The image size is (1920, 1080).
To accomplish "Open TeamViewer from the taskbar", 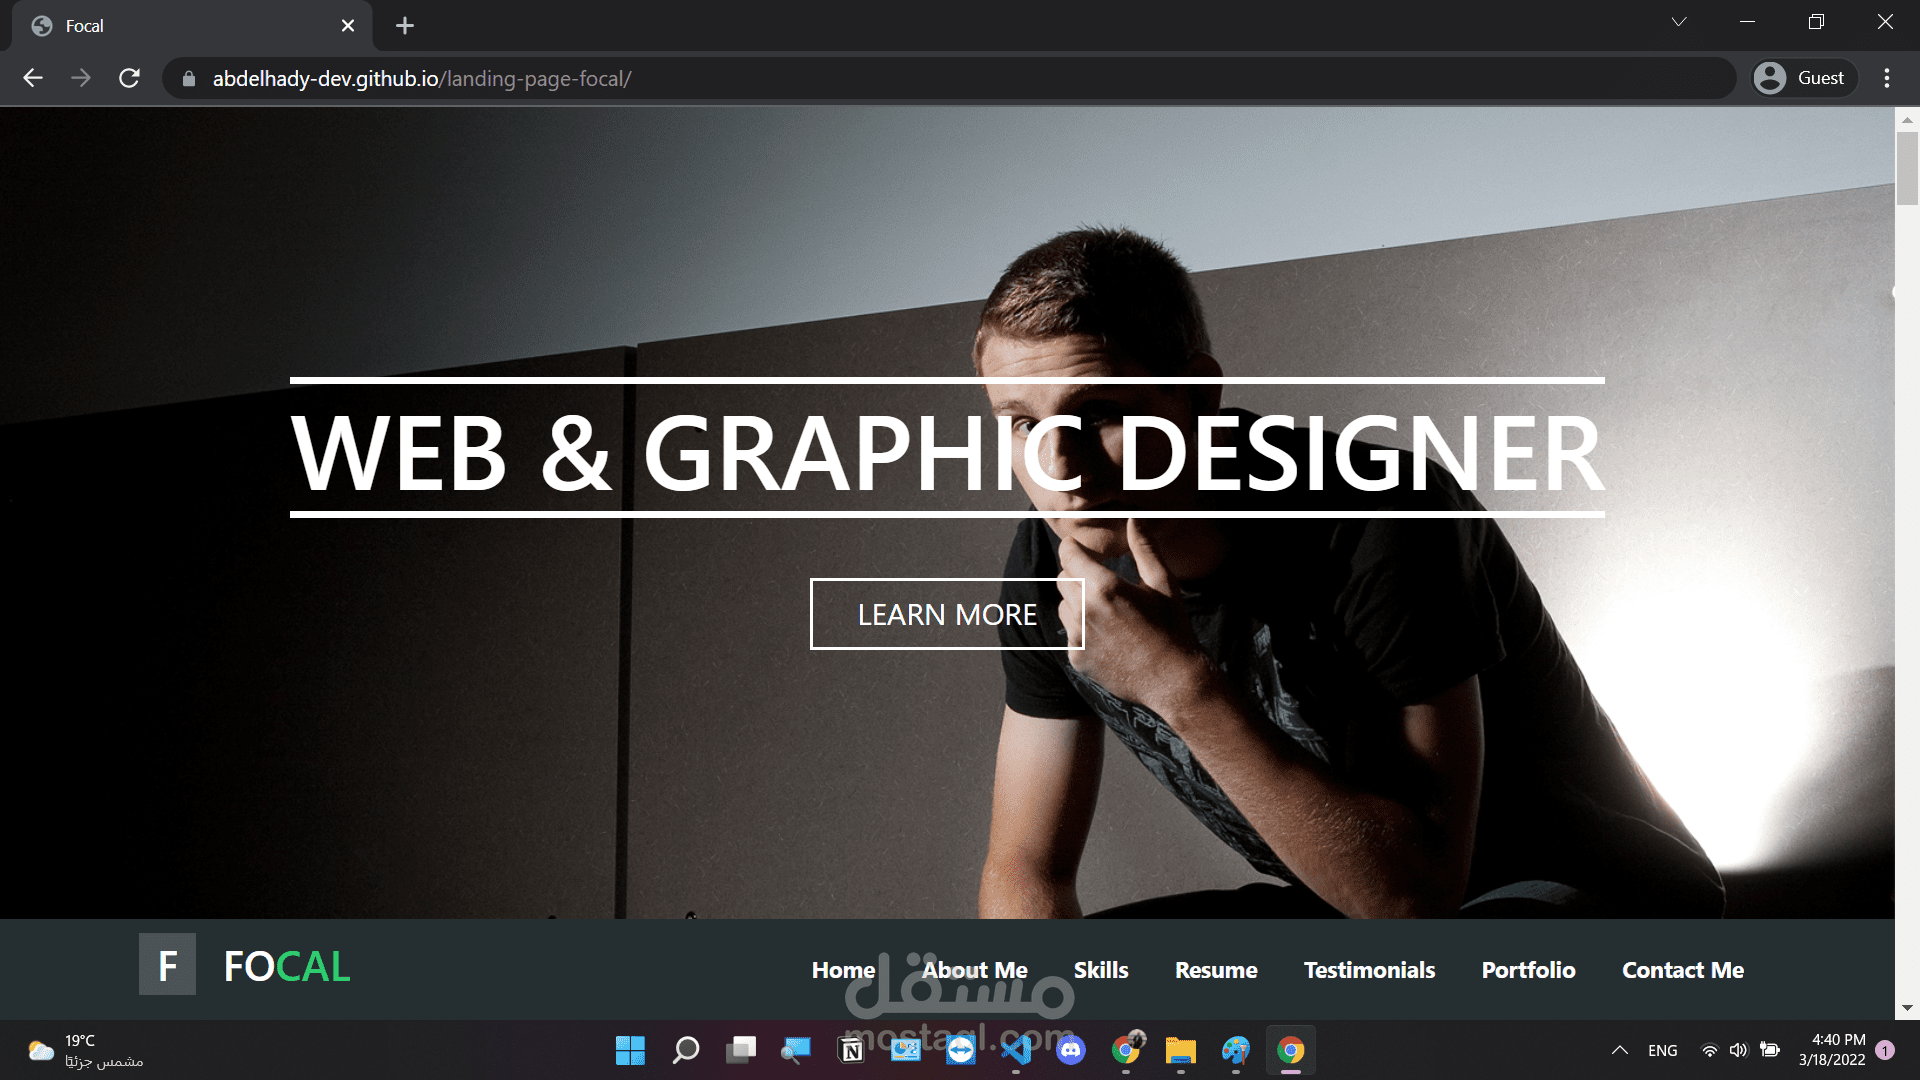I will coord(960,1051).
